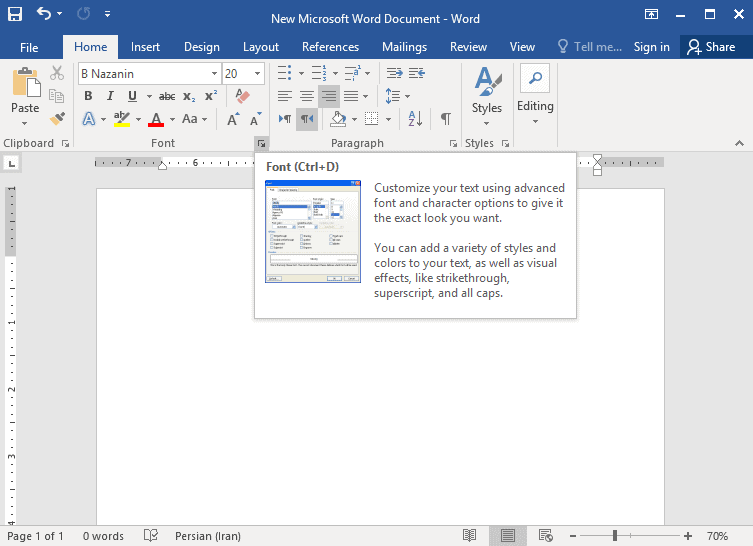Click the Bullets list icon
Viewport: 753px width, 546px height.
click(284, 73)
